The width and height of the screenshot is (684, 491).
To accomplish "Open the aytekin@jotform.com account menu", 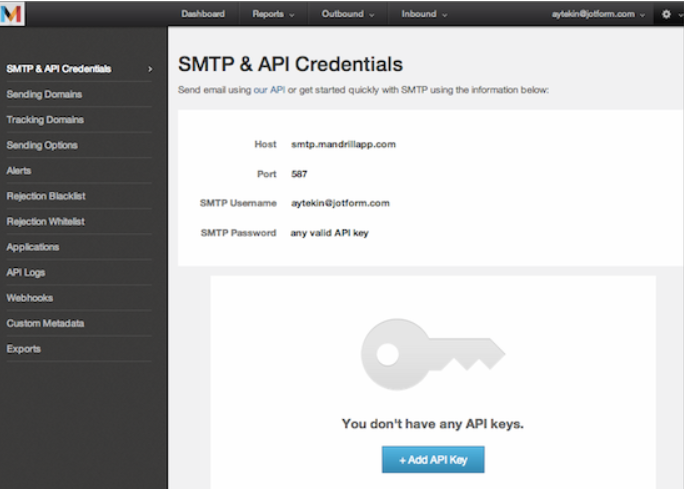I will (598, 14).
